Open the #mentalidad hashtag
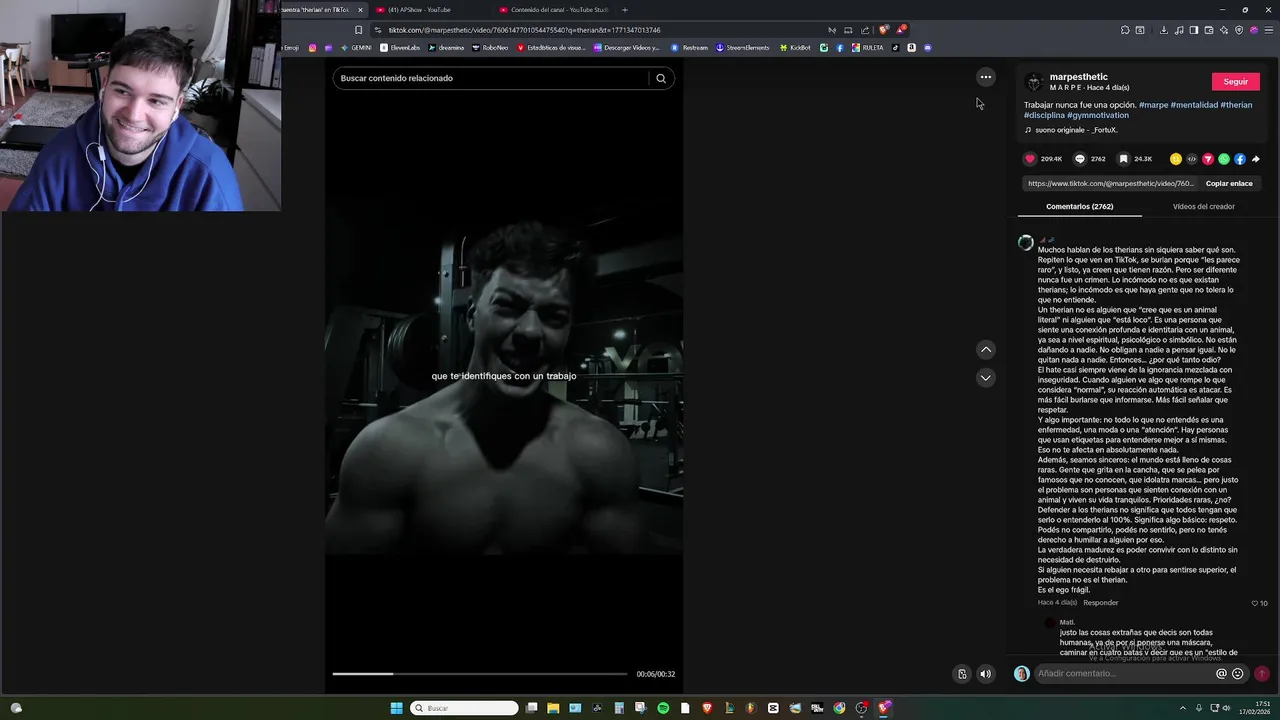The height and width of the screenshot is (720, 1280). (1194, 105)
